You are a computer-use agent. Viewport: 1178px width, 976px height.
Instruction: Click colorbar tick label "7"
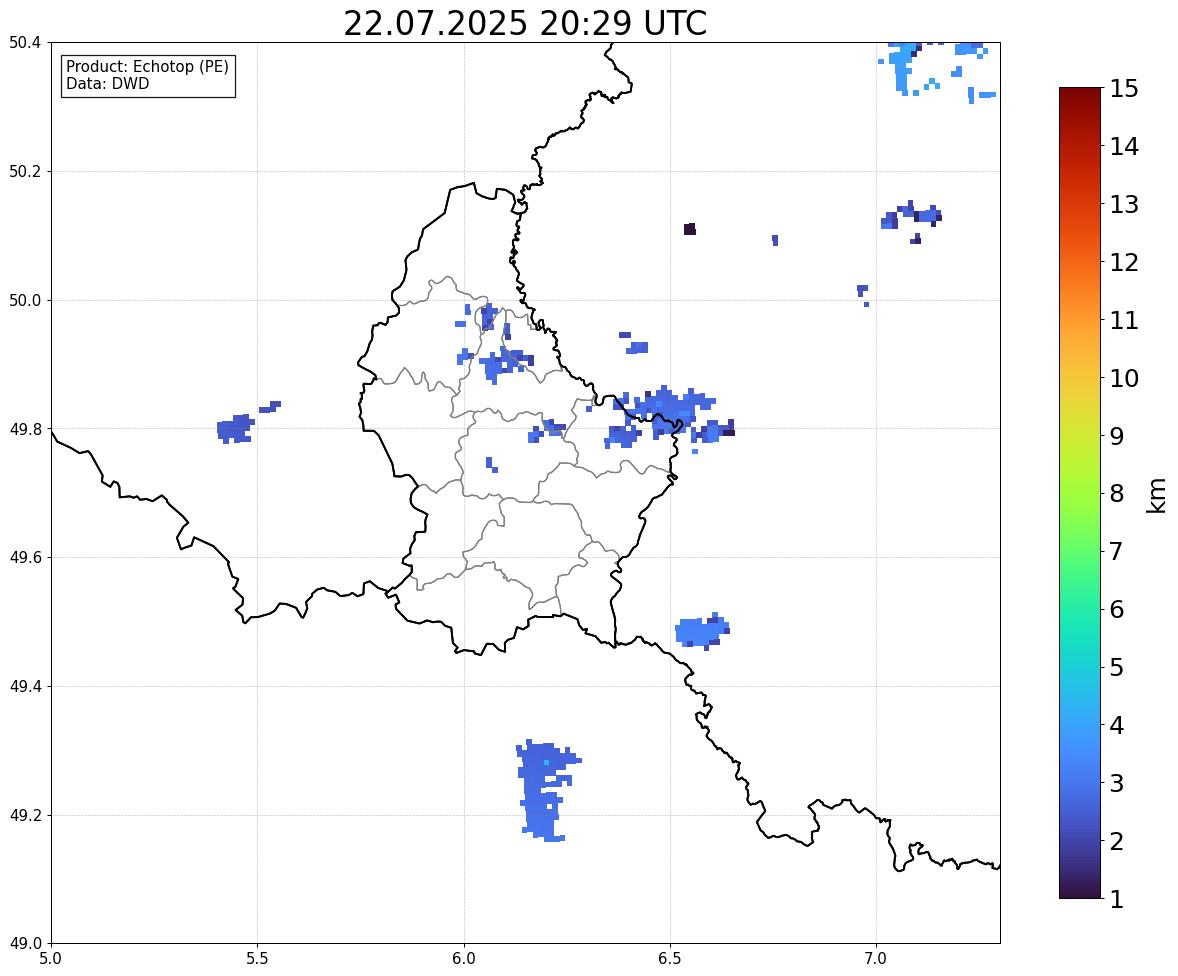click(1117, 551)
